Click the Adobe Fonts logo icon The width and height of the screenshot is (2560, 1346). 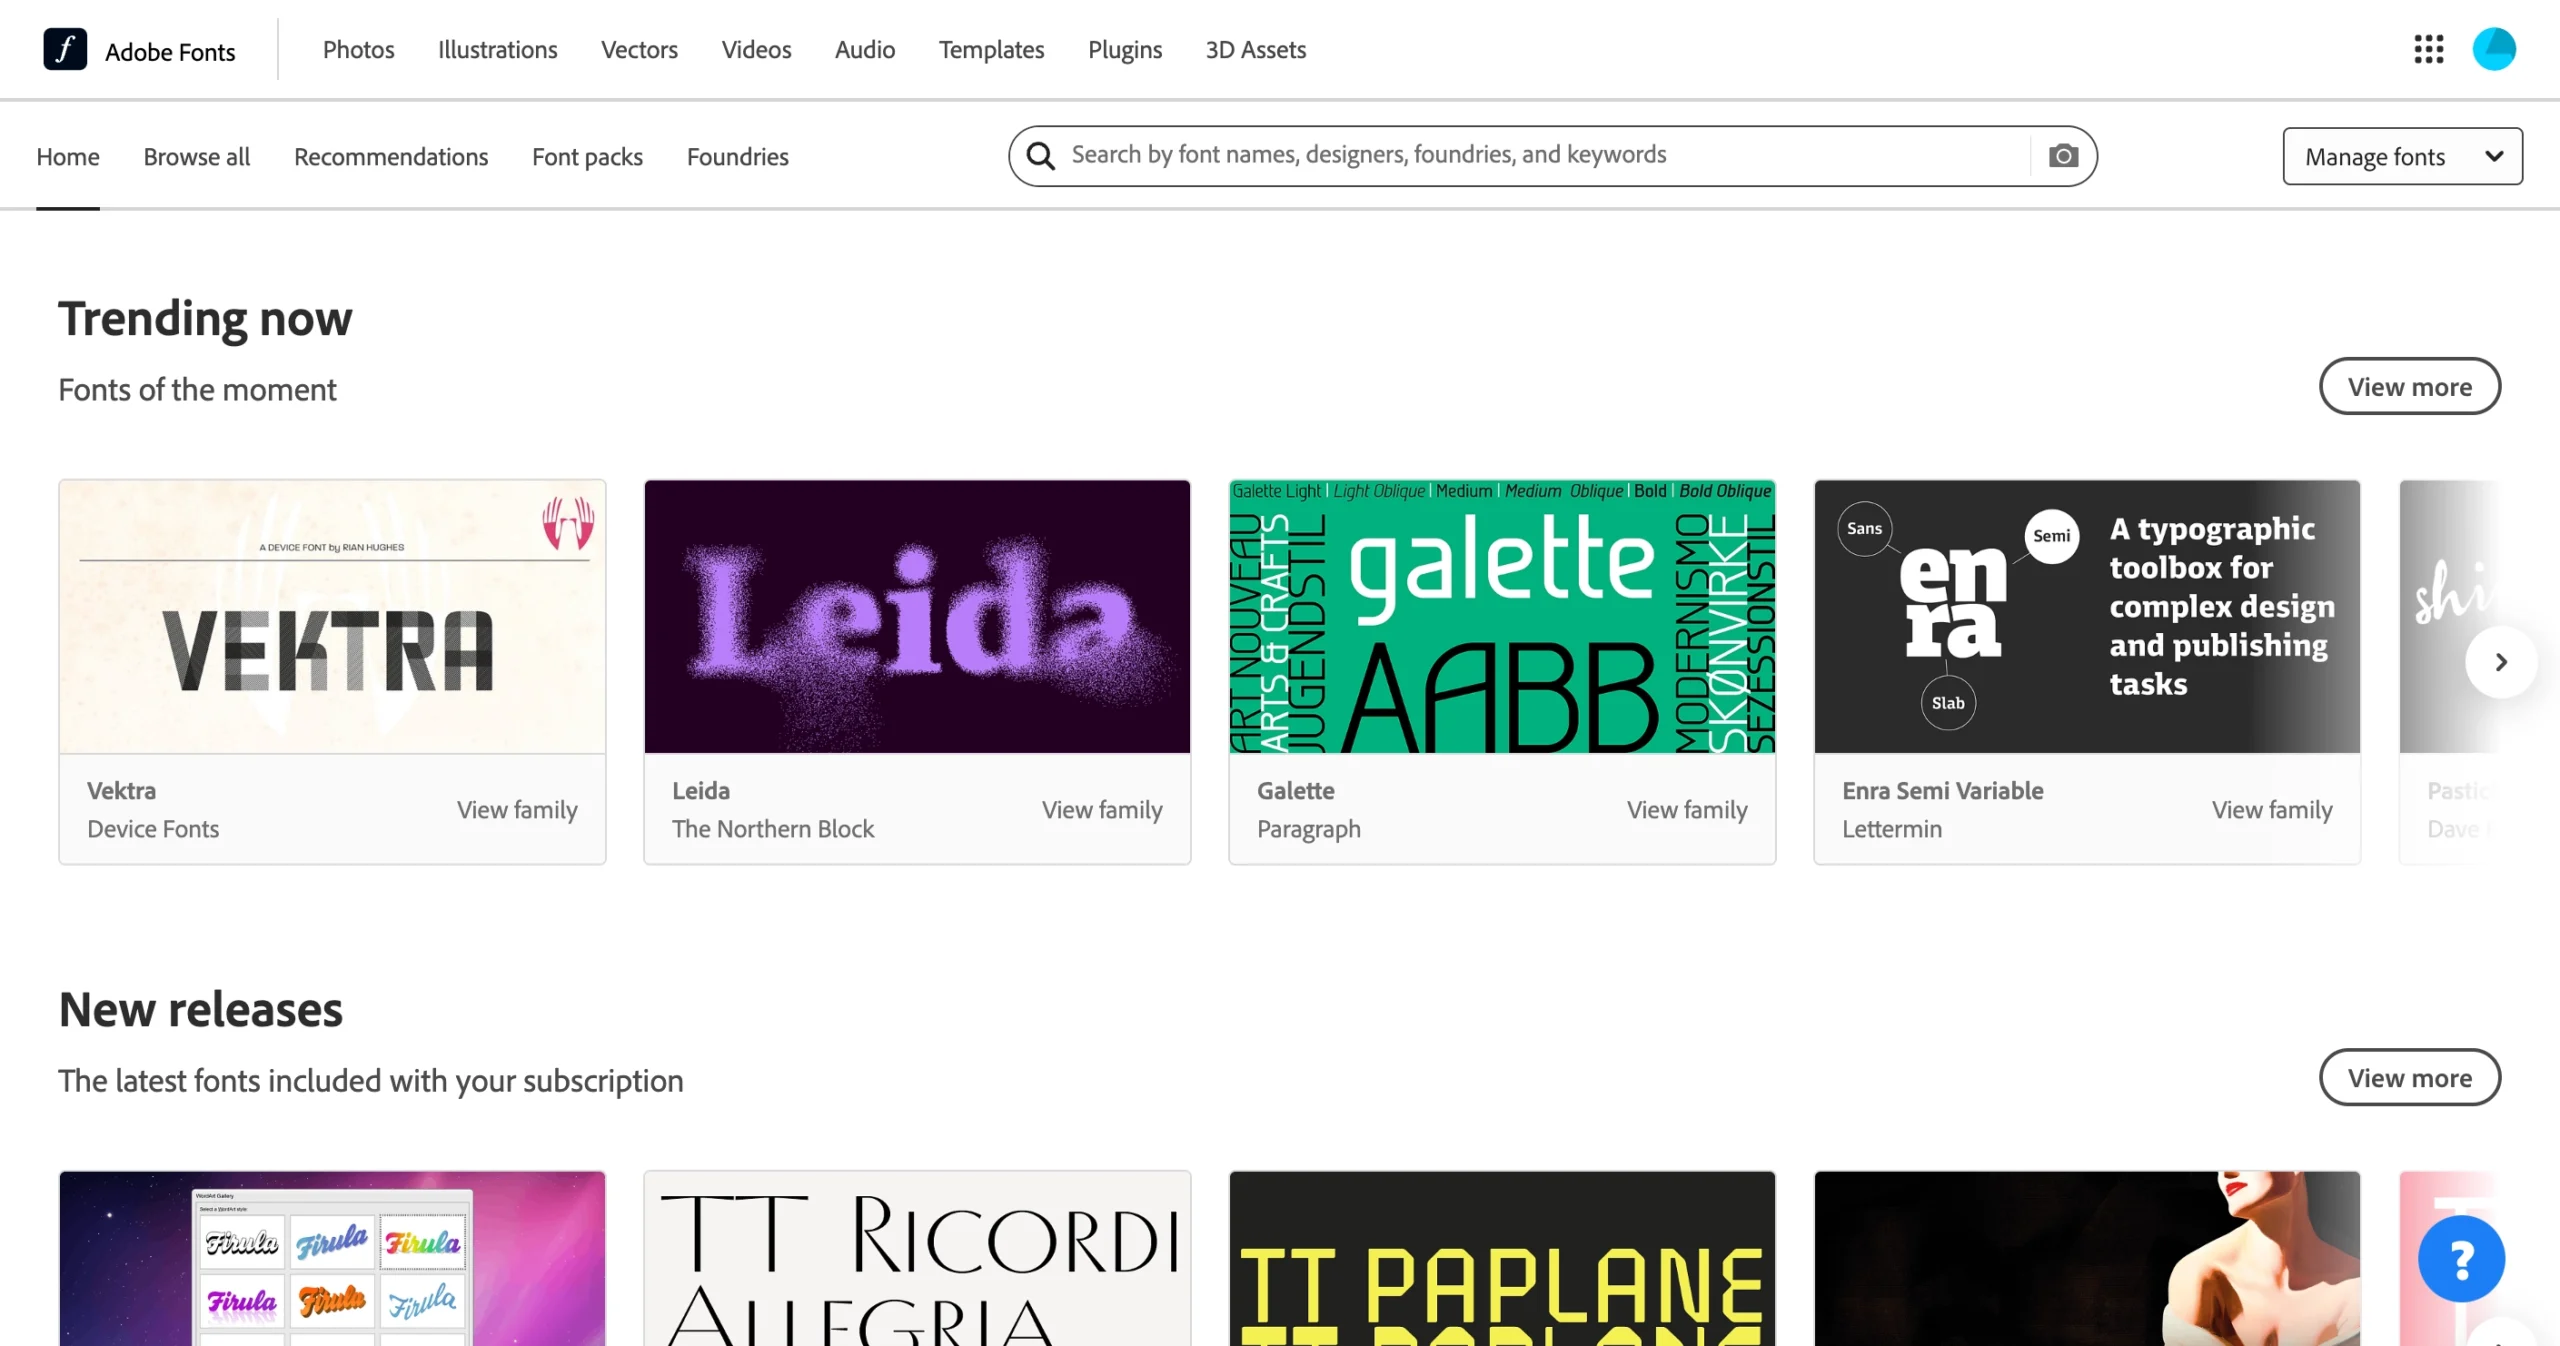click(x=65, y=49)
